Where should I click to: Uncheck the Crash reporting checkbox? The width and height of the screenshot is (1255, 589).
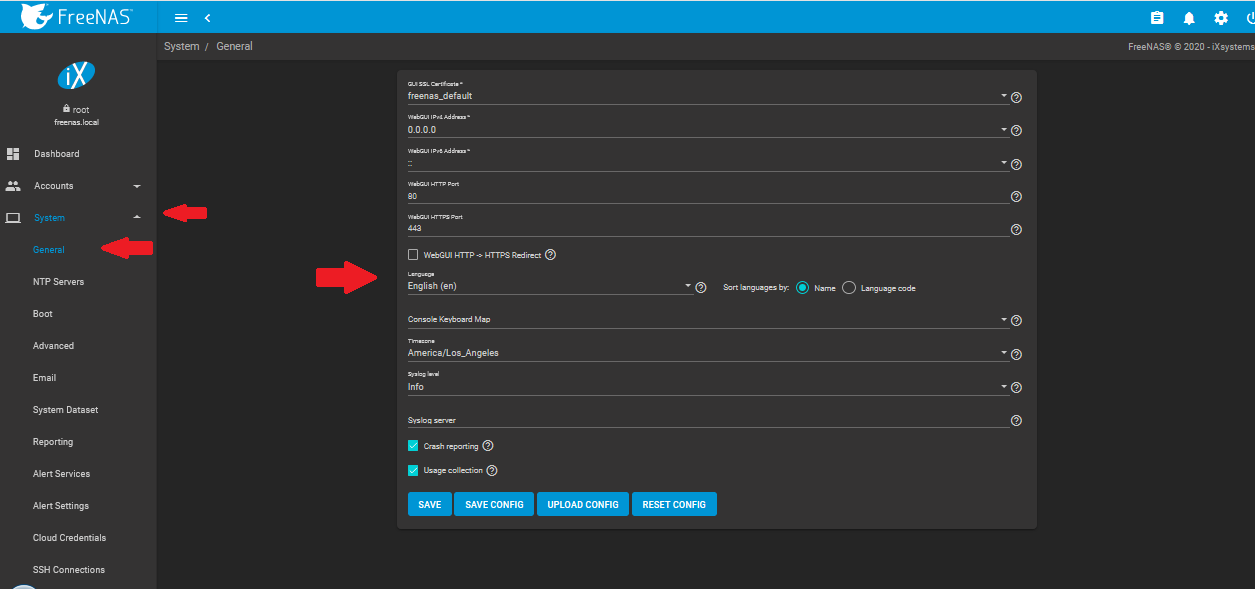413,446
